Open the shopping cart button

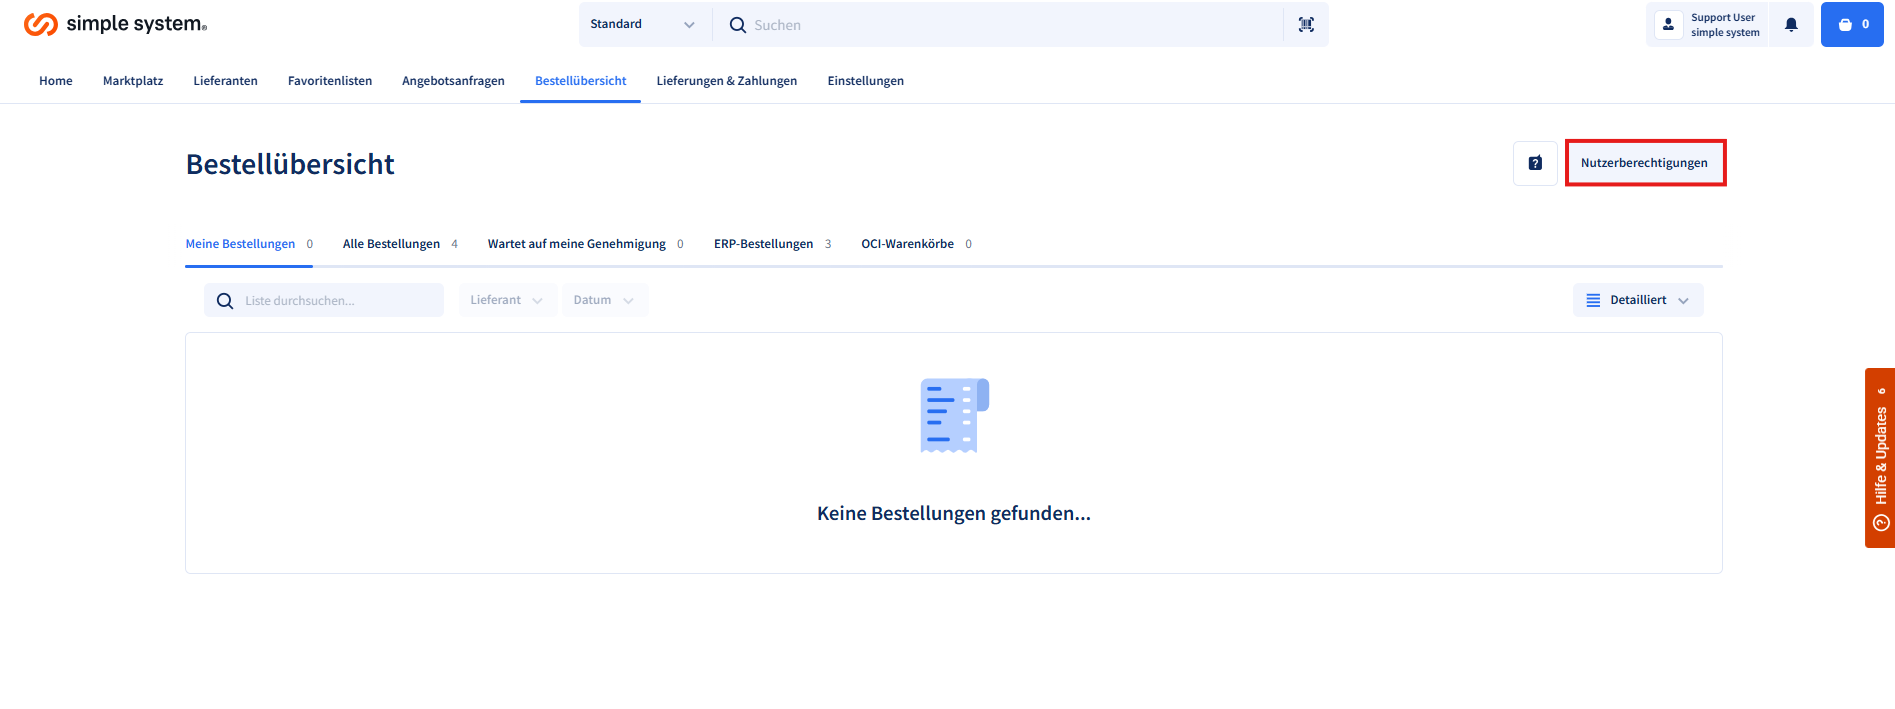(1852, 25)
